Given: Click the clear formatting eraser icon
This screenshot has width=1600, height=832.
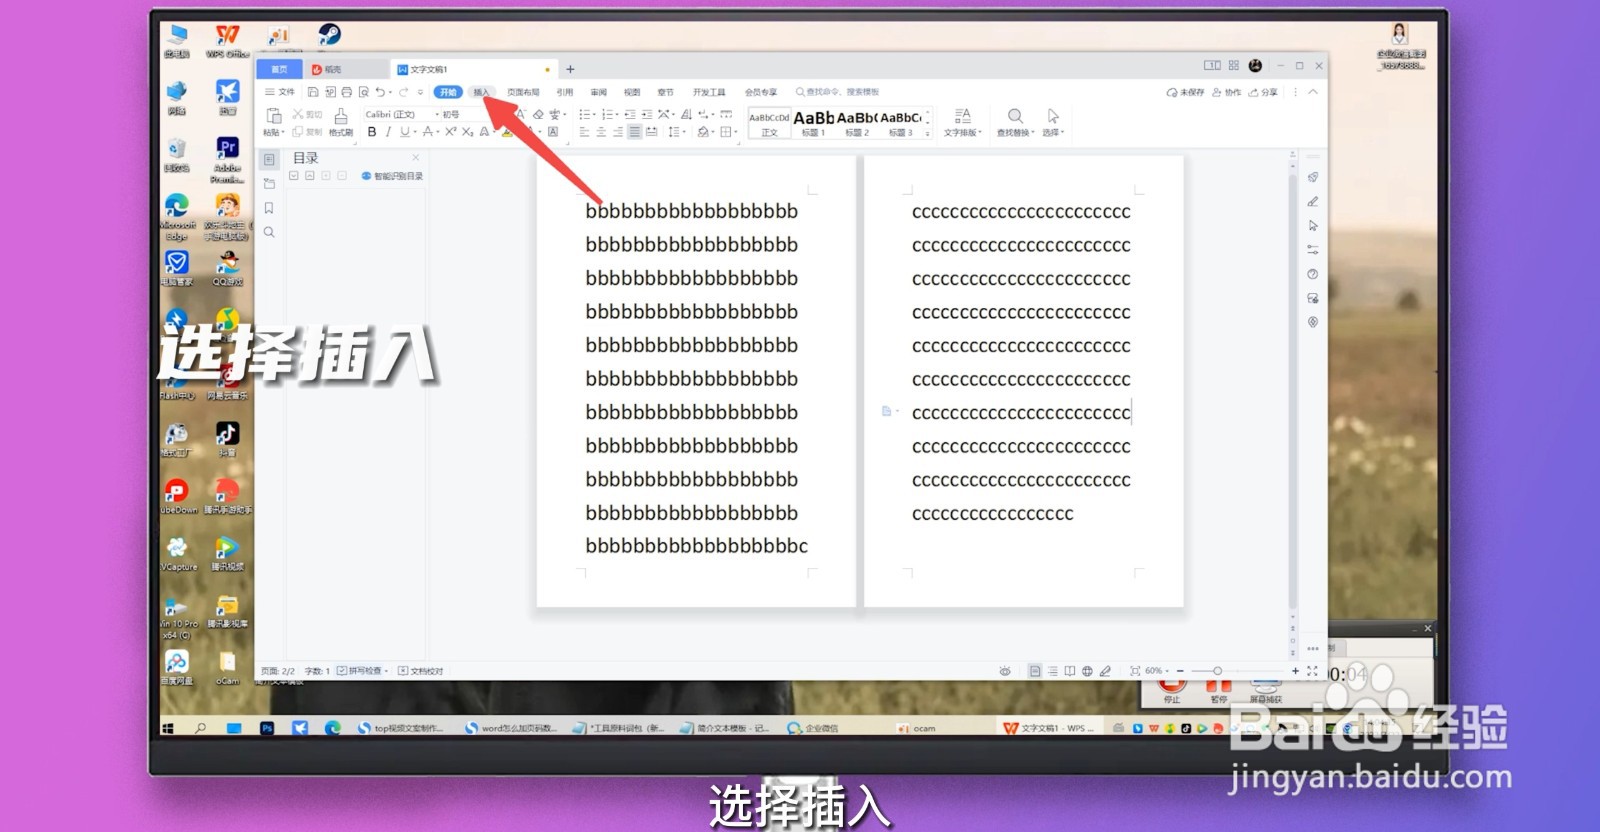Looking at the screenshot, I should [538, 114].
